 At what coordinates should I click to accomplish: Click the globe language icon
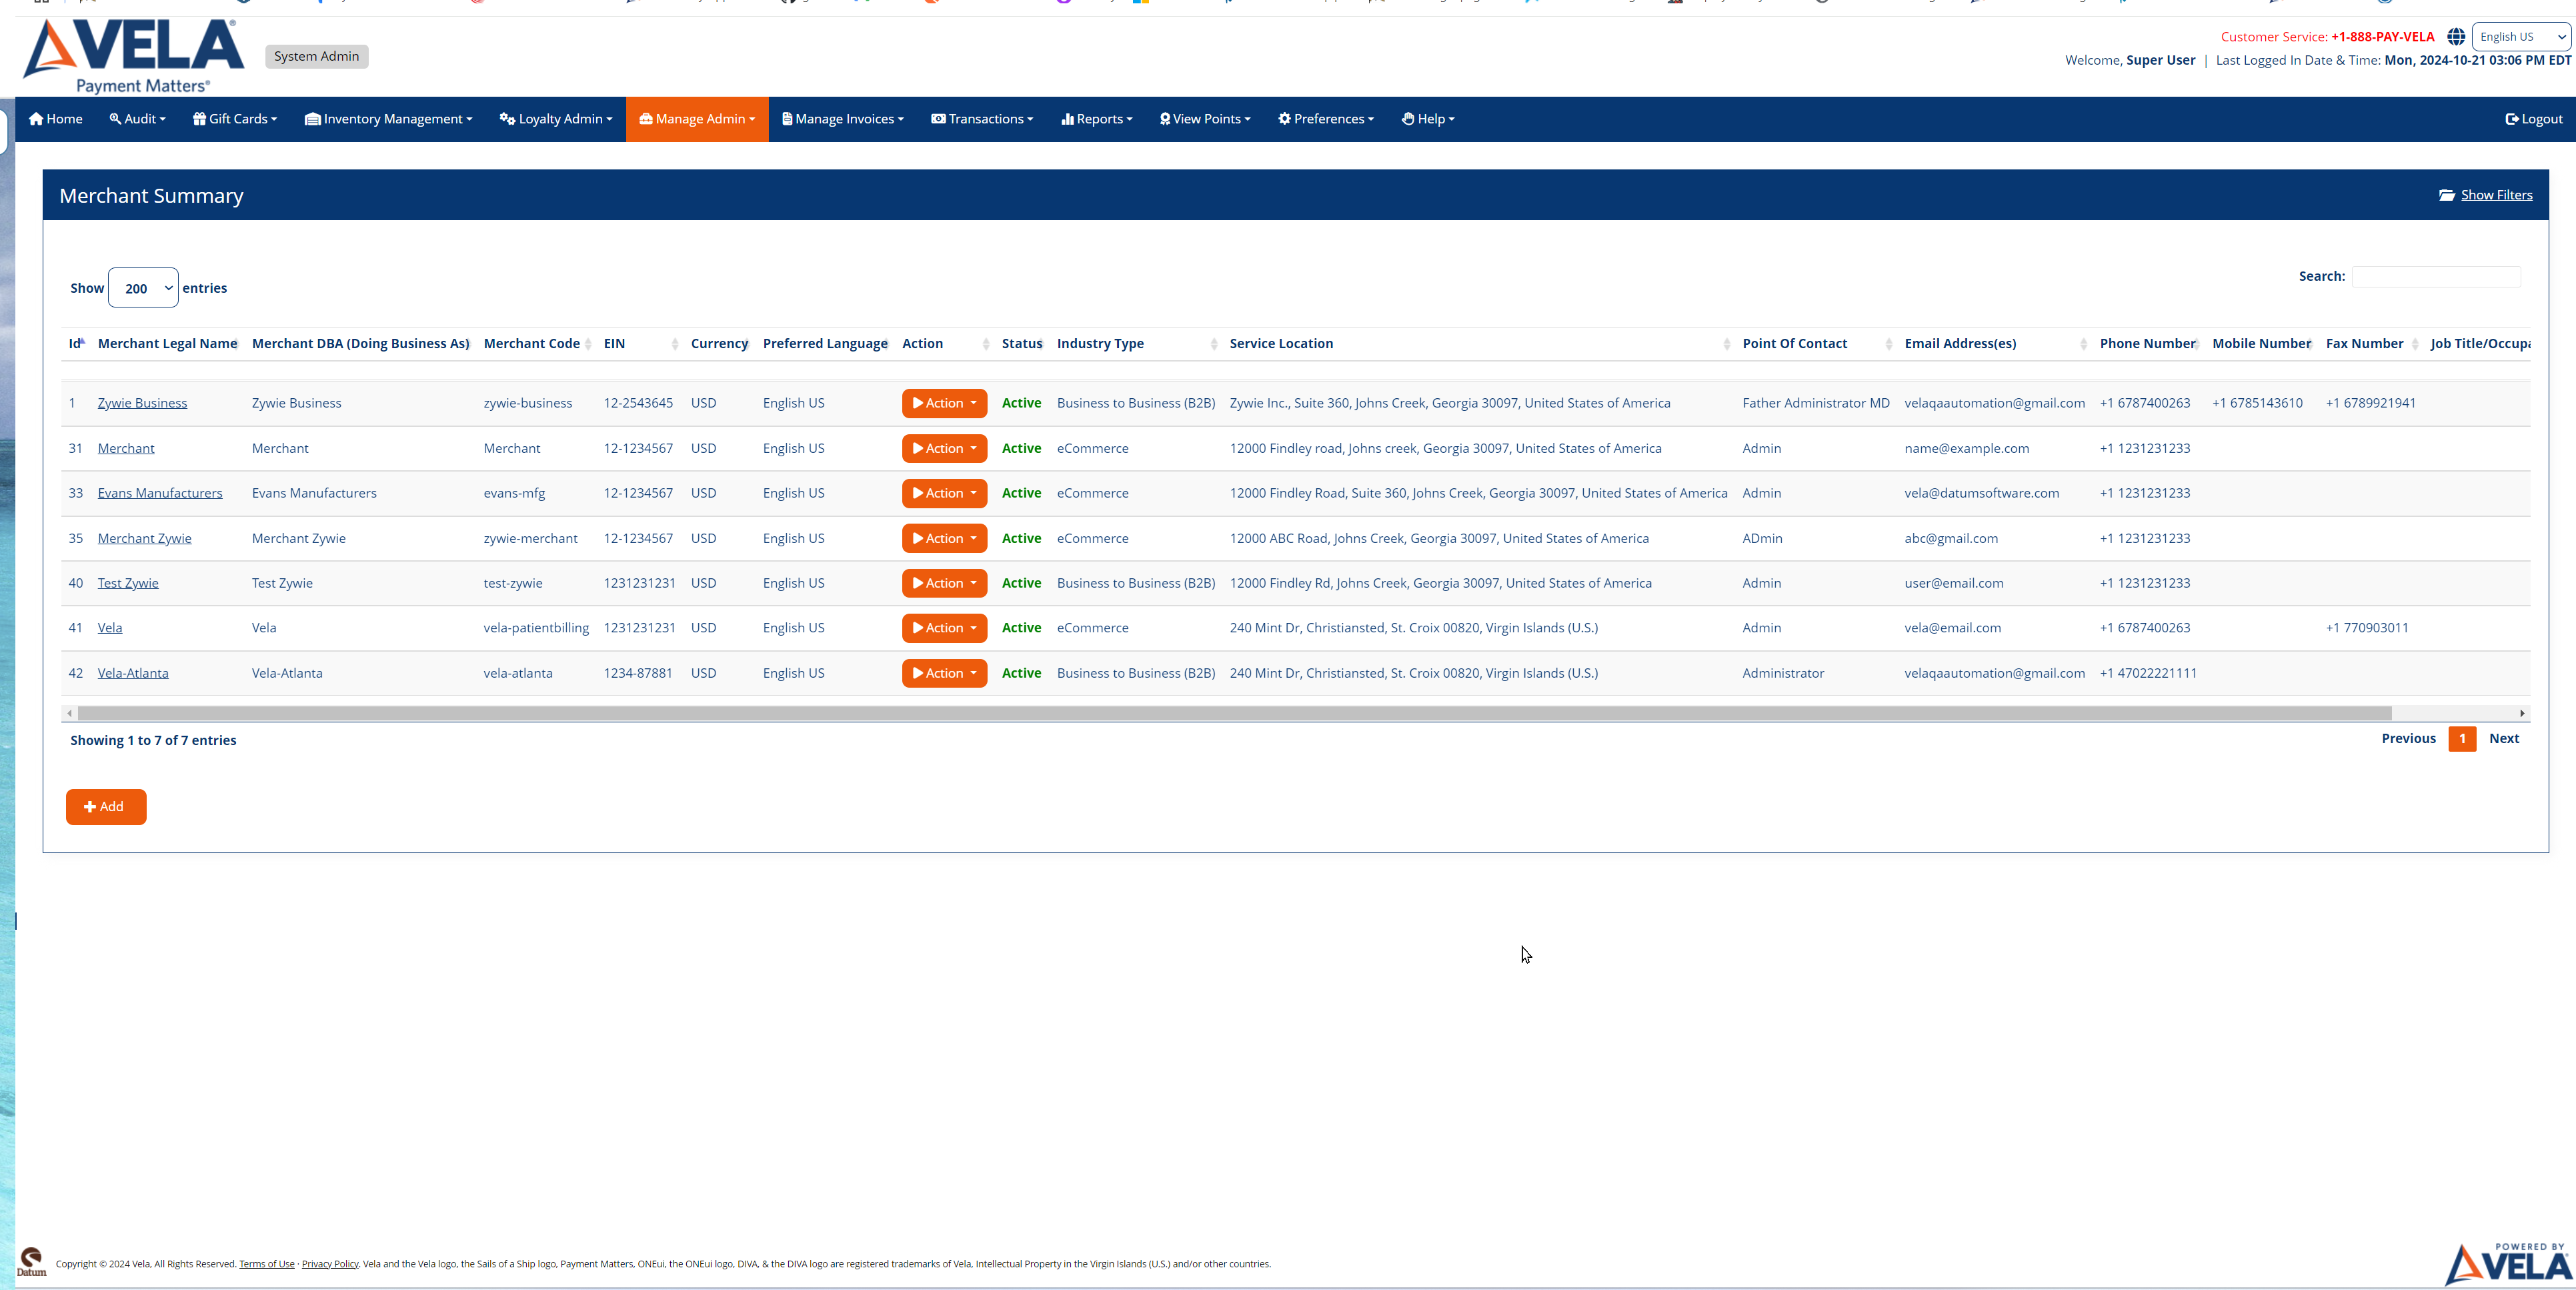click(2455, 37)
